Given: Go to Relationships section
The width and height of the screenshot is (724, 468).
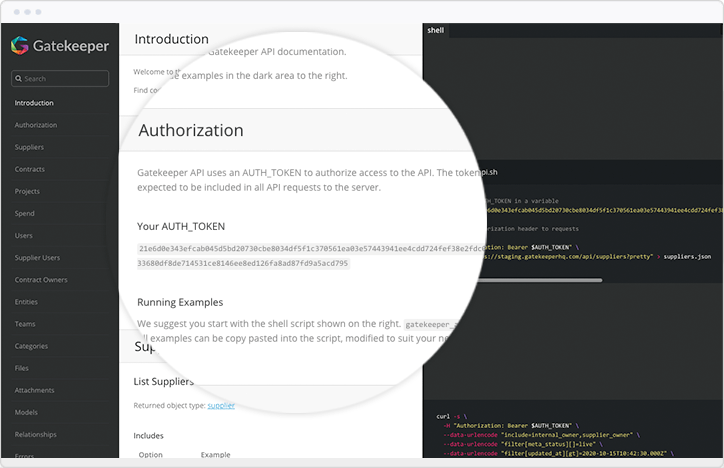Looking at the screenshot, I should pyautogui.click(x=35, y=435).
